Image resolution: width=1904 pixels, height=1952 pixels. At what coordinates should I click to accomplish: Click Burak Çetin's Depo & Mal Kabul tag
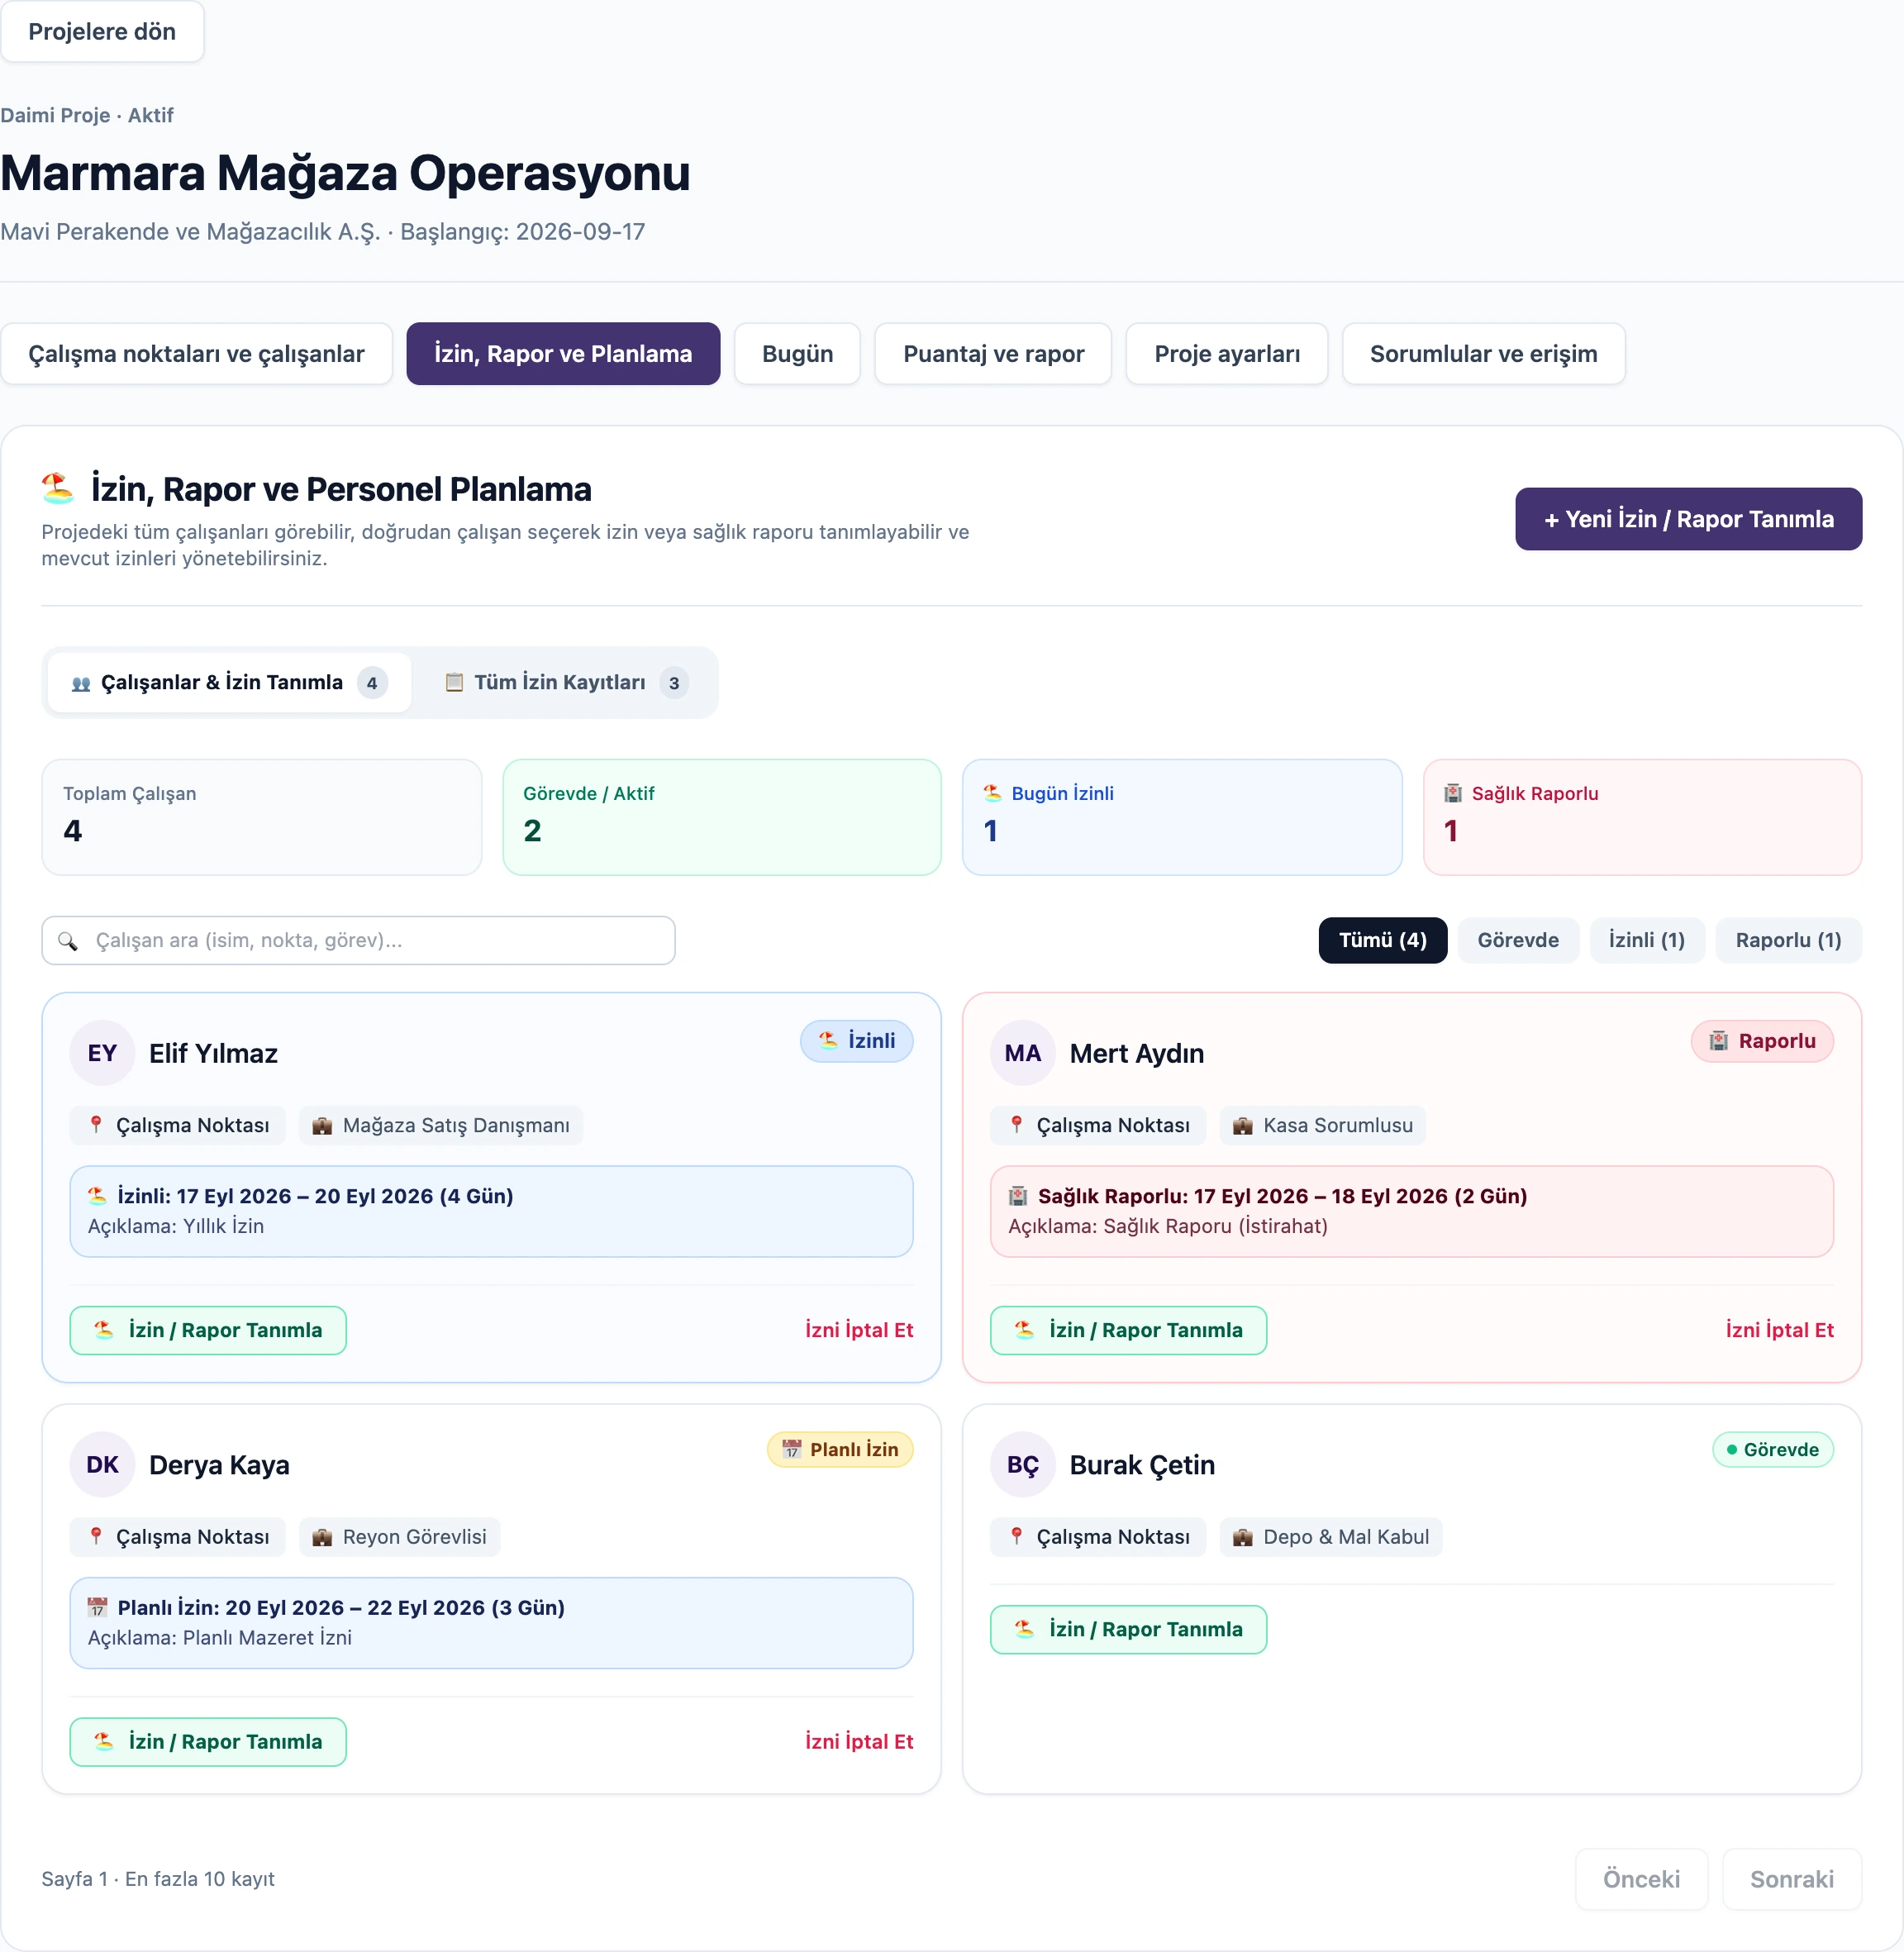(1331, 1537)
